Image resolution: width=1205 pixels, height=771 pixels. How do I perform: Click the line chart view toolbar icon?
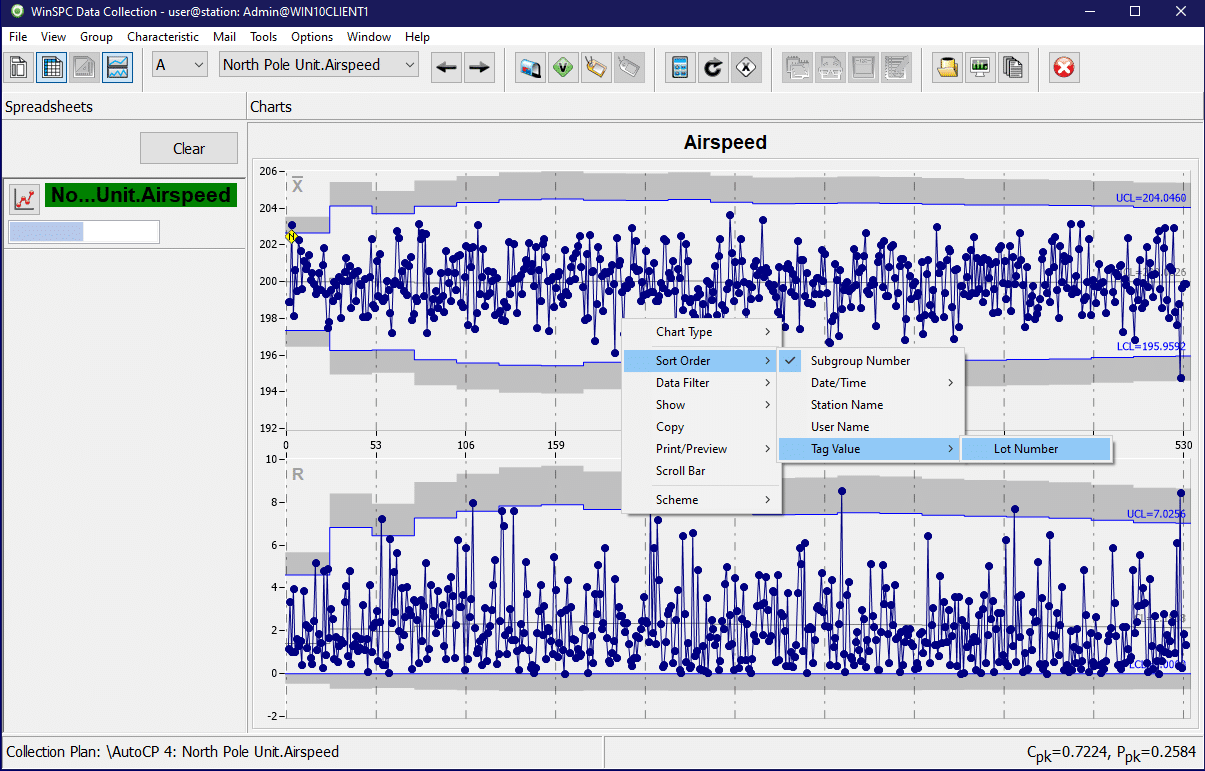pos(117,67)
